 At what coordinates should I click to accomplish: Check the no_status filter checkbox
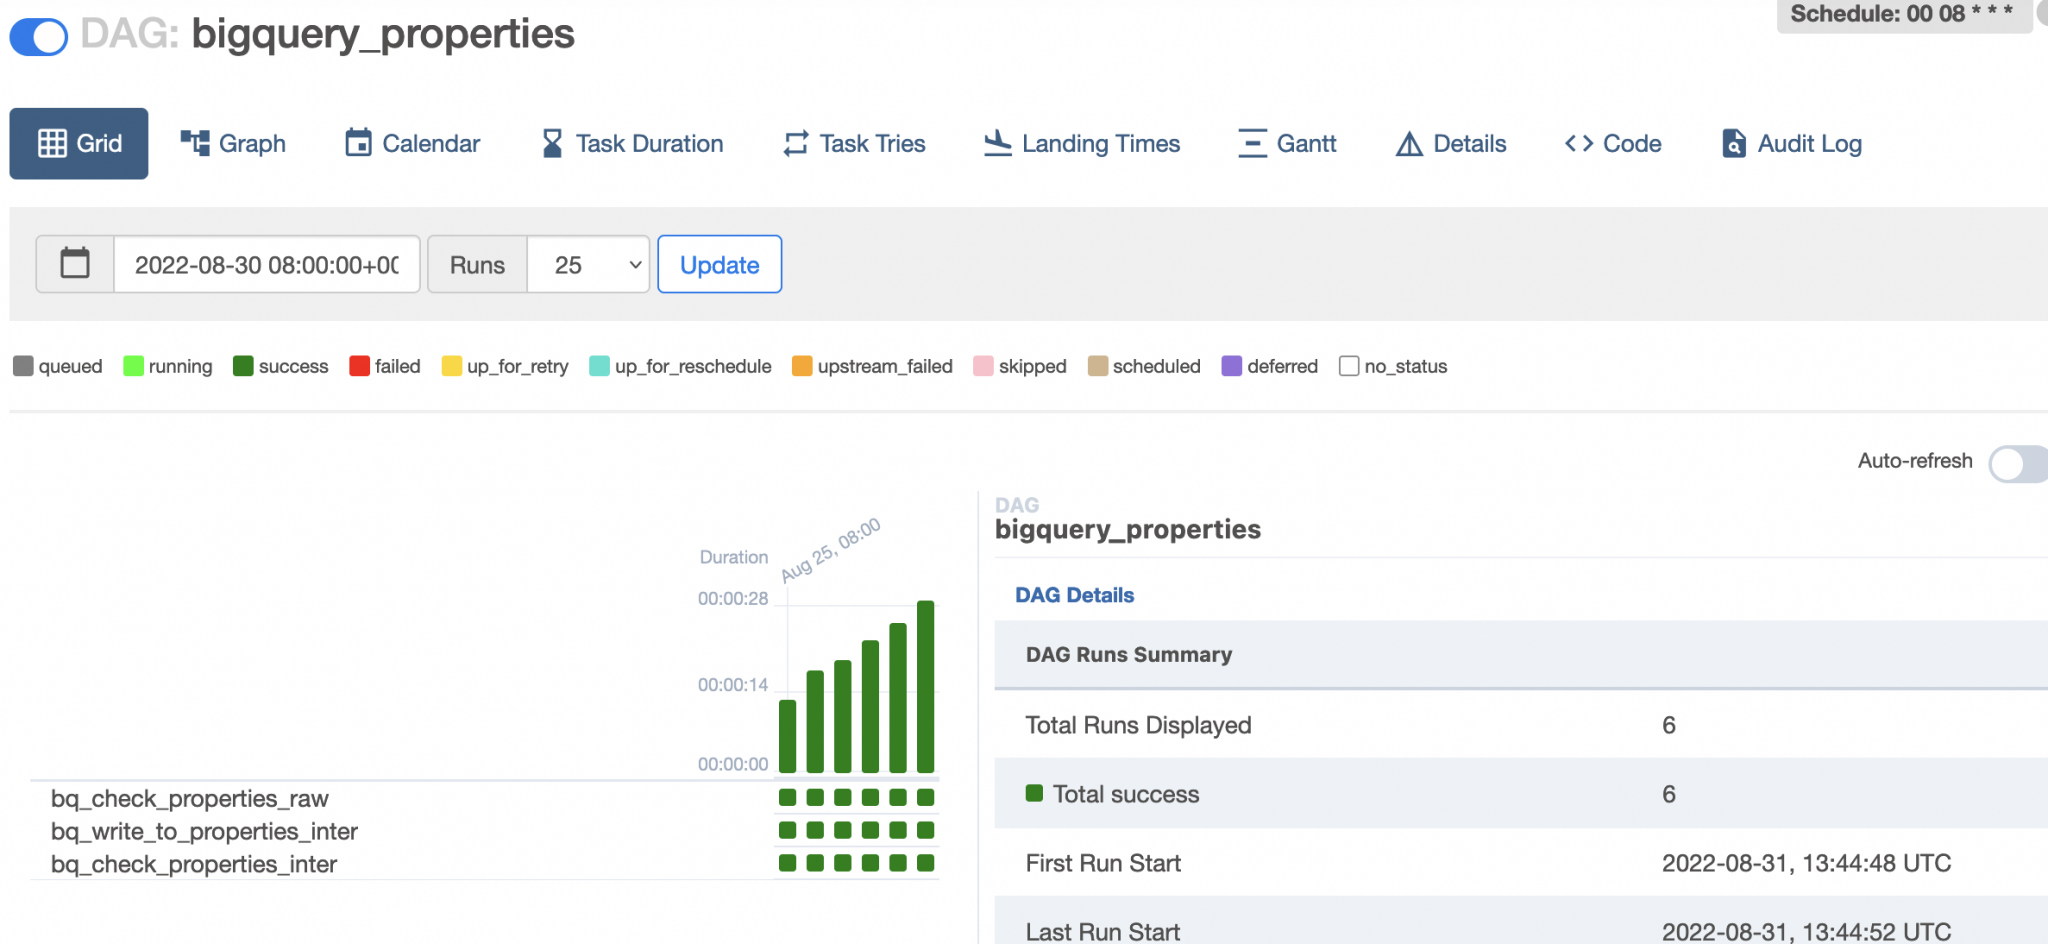pos(1349,366)
